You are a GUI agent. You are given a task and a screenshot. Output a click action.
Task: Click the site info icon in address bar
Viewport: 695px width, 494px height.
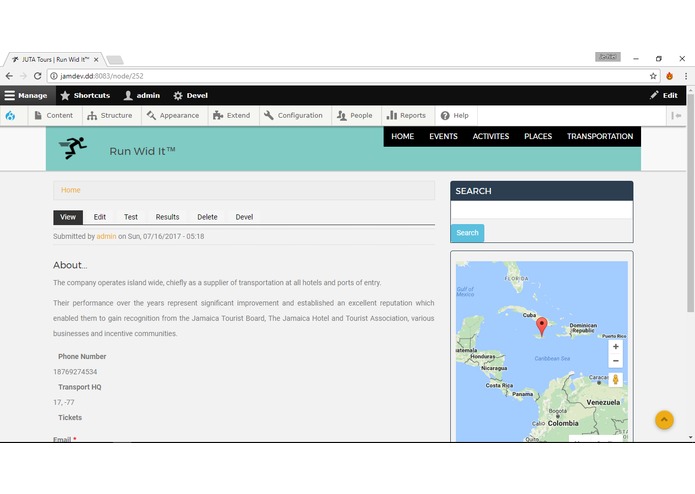click(x=53, y=76)
